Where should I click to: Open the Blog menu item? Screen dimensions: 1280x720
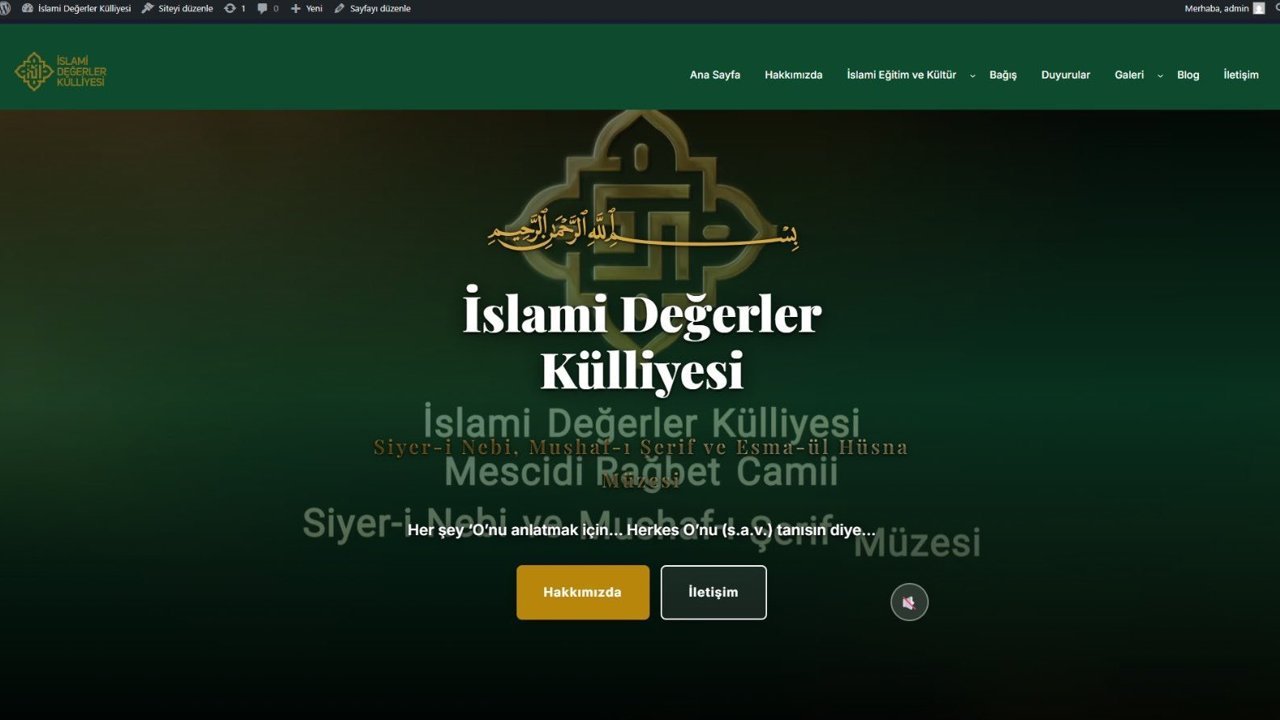pos(1188,74)
